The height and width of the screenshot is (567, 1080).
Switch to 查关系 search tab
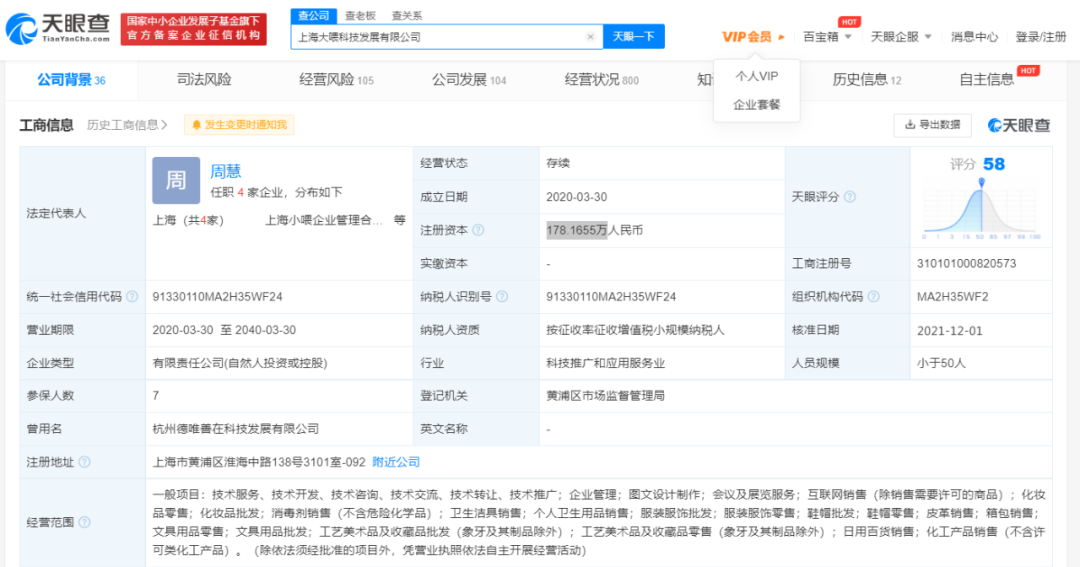tap(407, 16)
